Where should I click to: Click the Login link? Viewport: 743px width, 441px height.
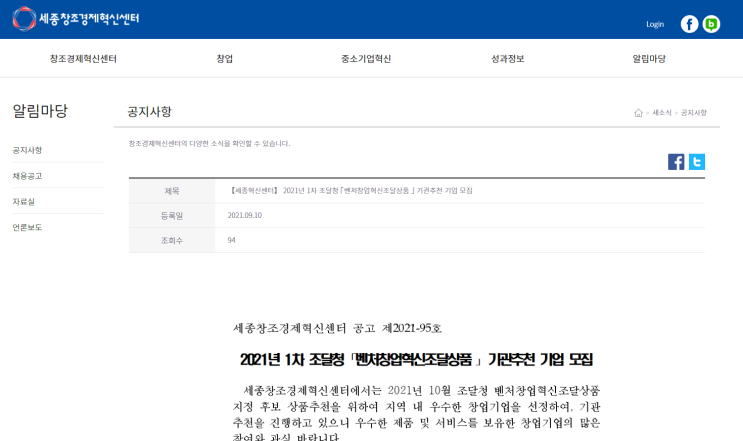(x=655, y=24)
